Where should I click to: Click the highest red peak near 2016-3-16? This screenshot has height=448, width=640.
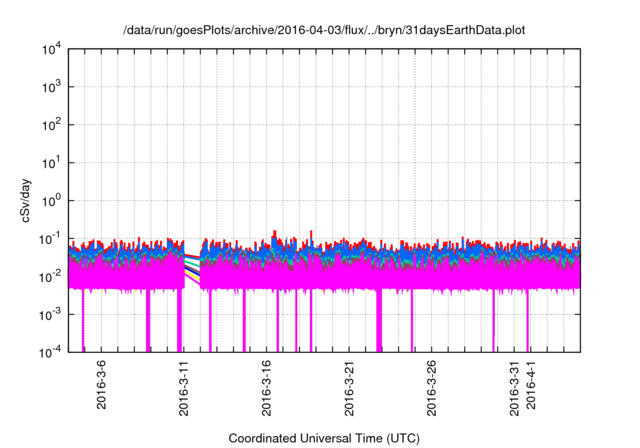point(275,232)
